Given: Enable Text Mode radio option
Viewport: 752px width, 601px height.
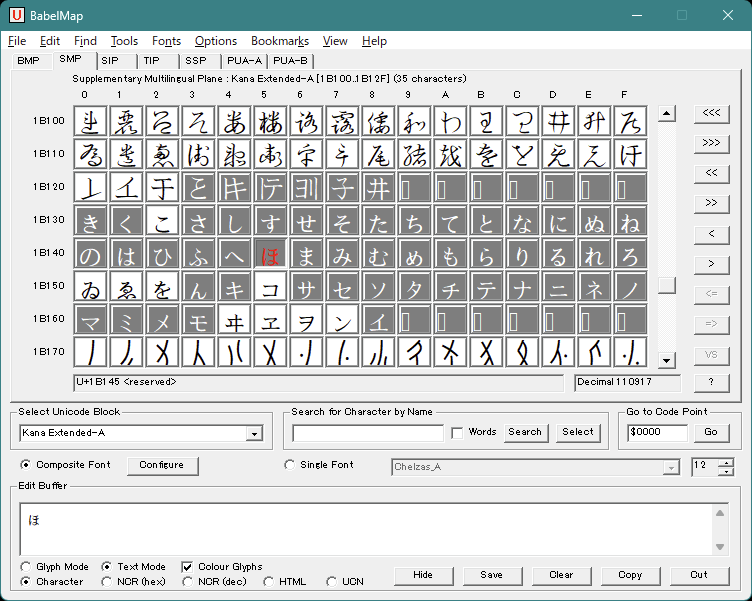Looking at the screenshot, I should pos(106,567).
